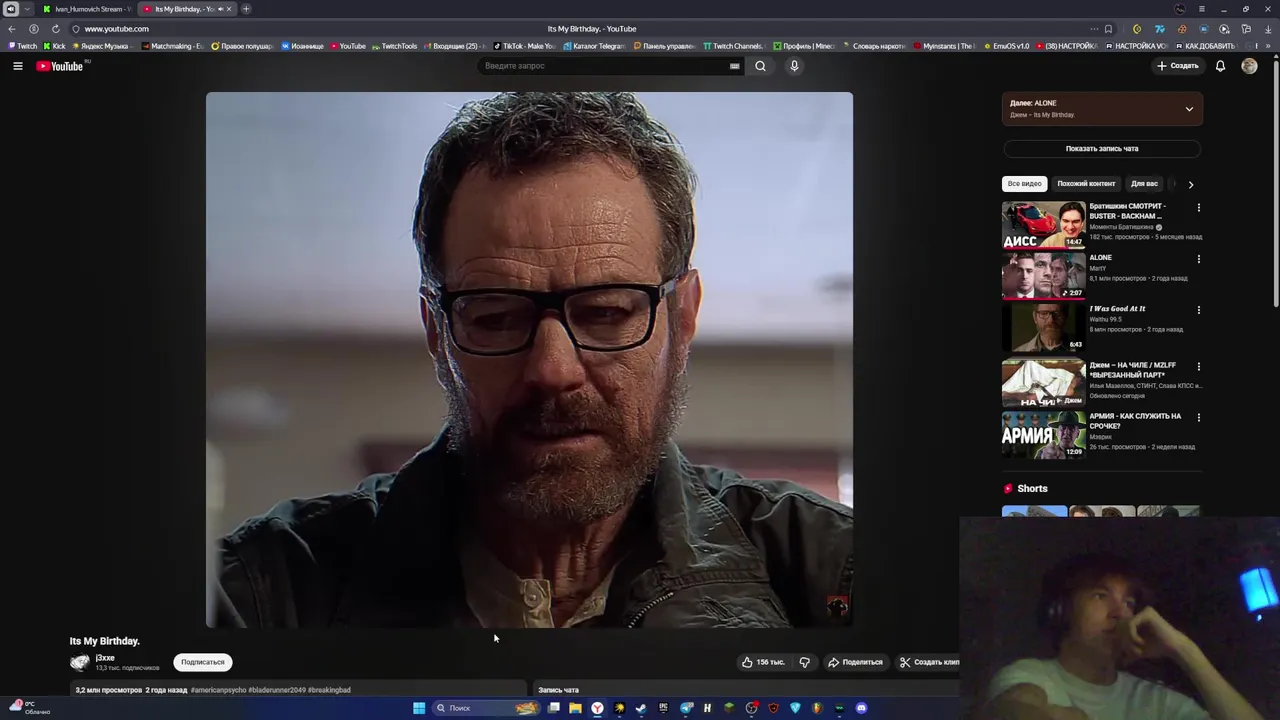Open Telegram from the taskbar
Viewport: 1280px width, 720px height.
(686, 708)
